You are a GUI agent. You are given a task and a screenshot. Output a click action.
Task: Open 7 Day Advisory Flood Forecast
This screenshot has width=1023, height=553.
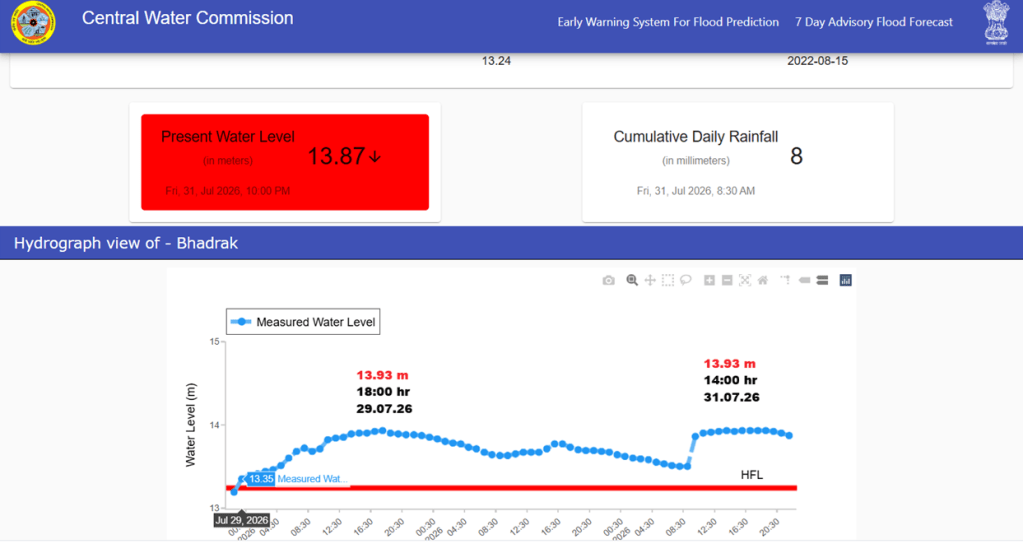874,22
